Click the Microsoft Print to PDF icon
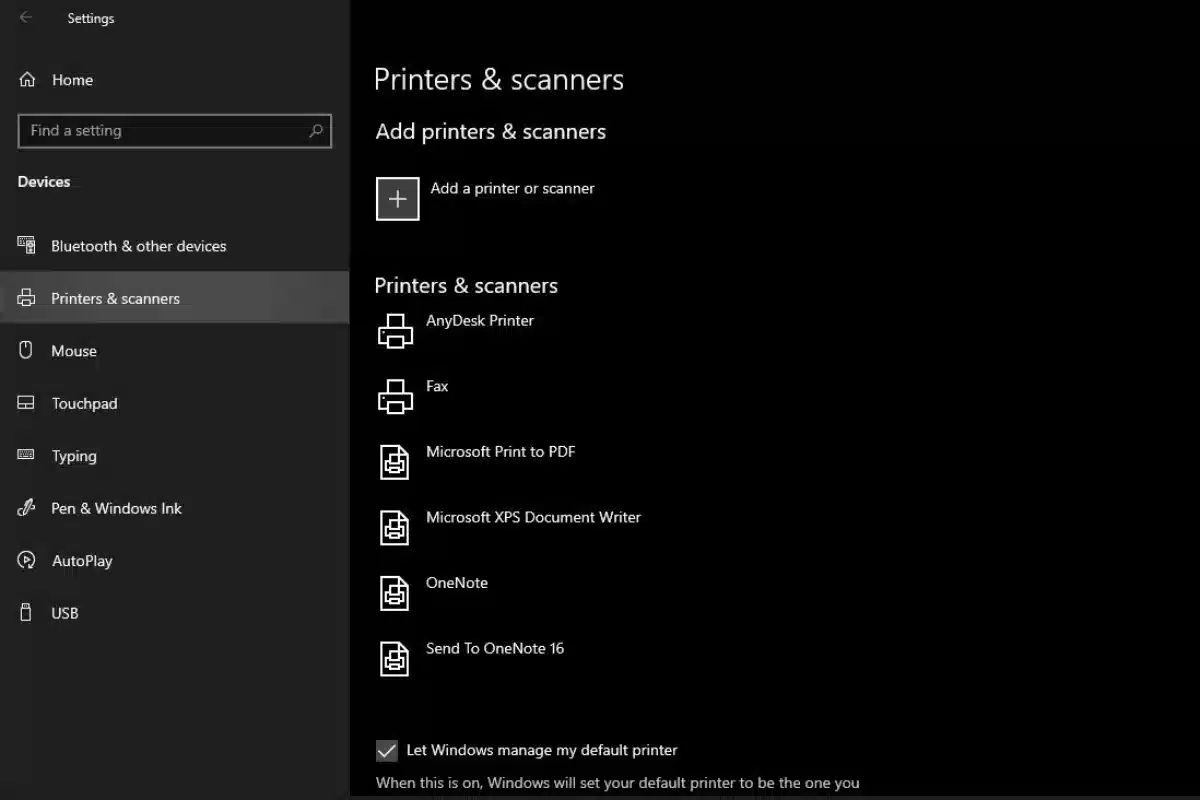 click(395, 462)
